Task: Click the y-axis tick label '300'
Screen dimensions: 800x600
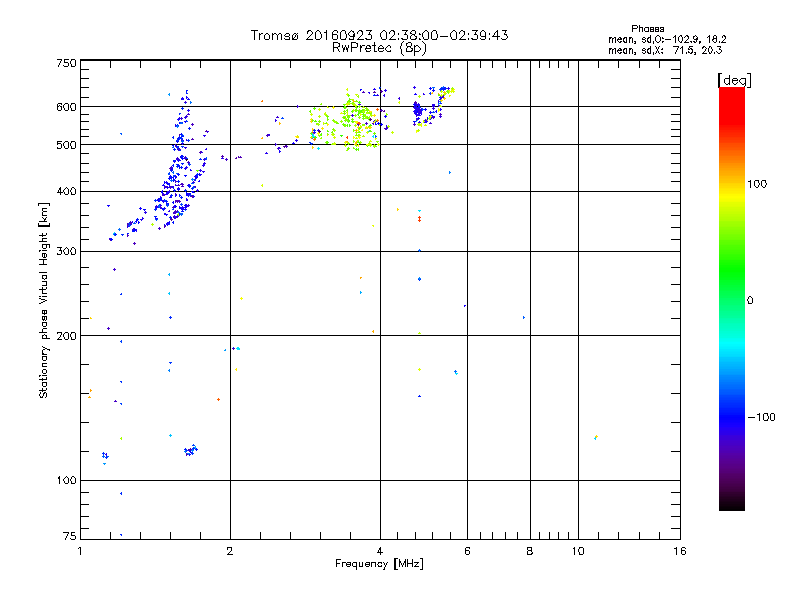Action: point(67,251)
